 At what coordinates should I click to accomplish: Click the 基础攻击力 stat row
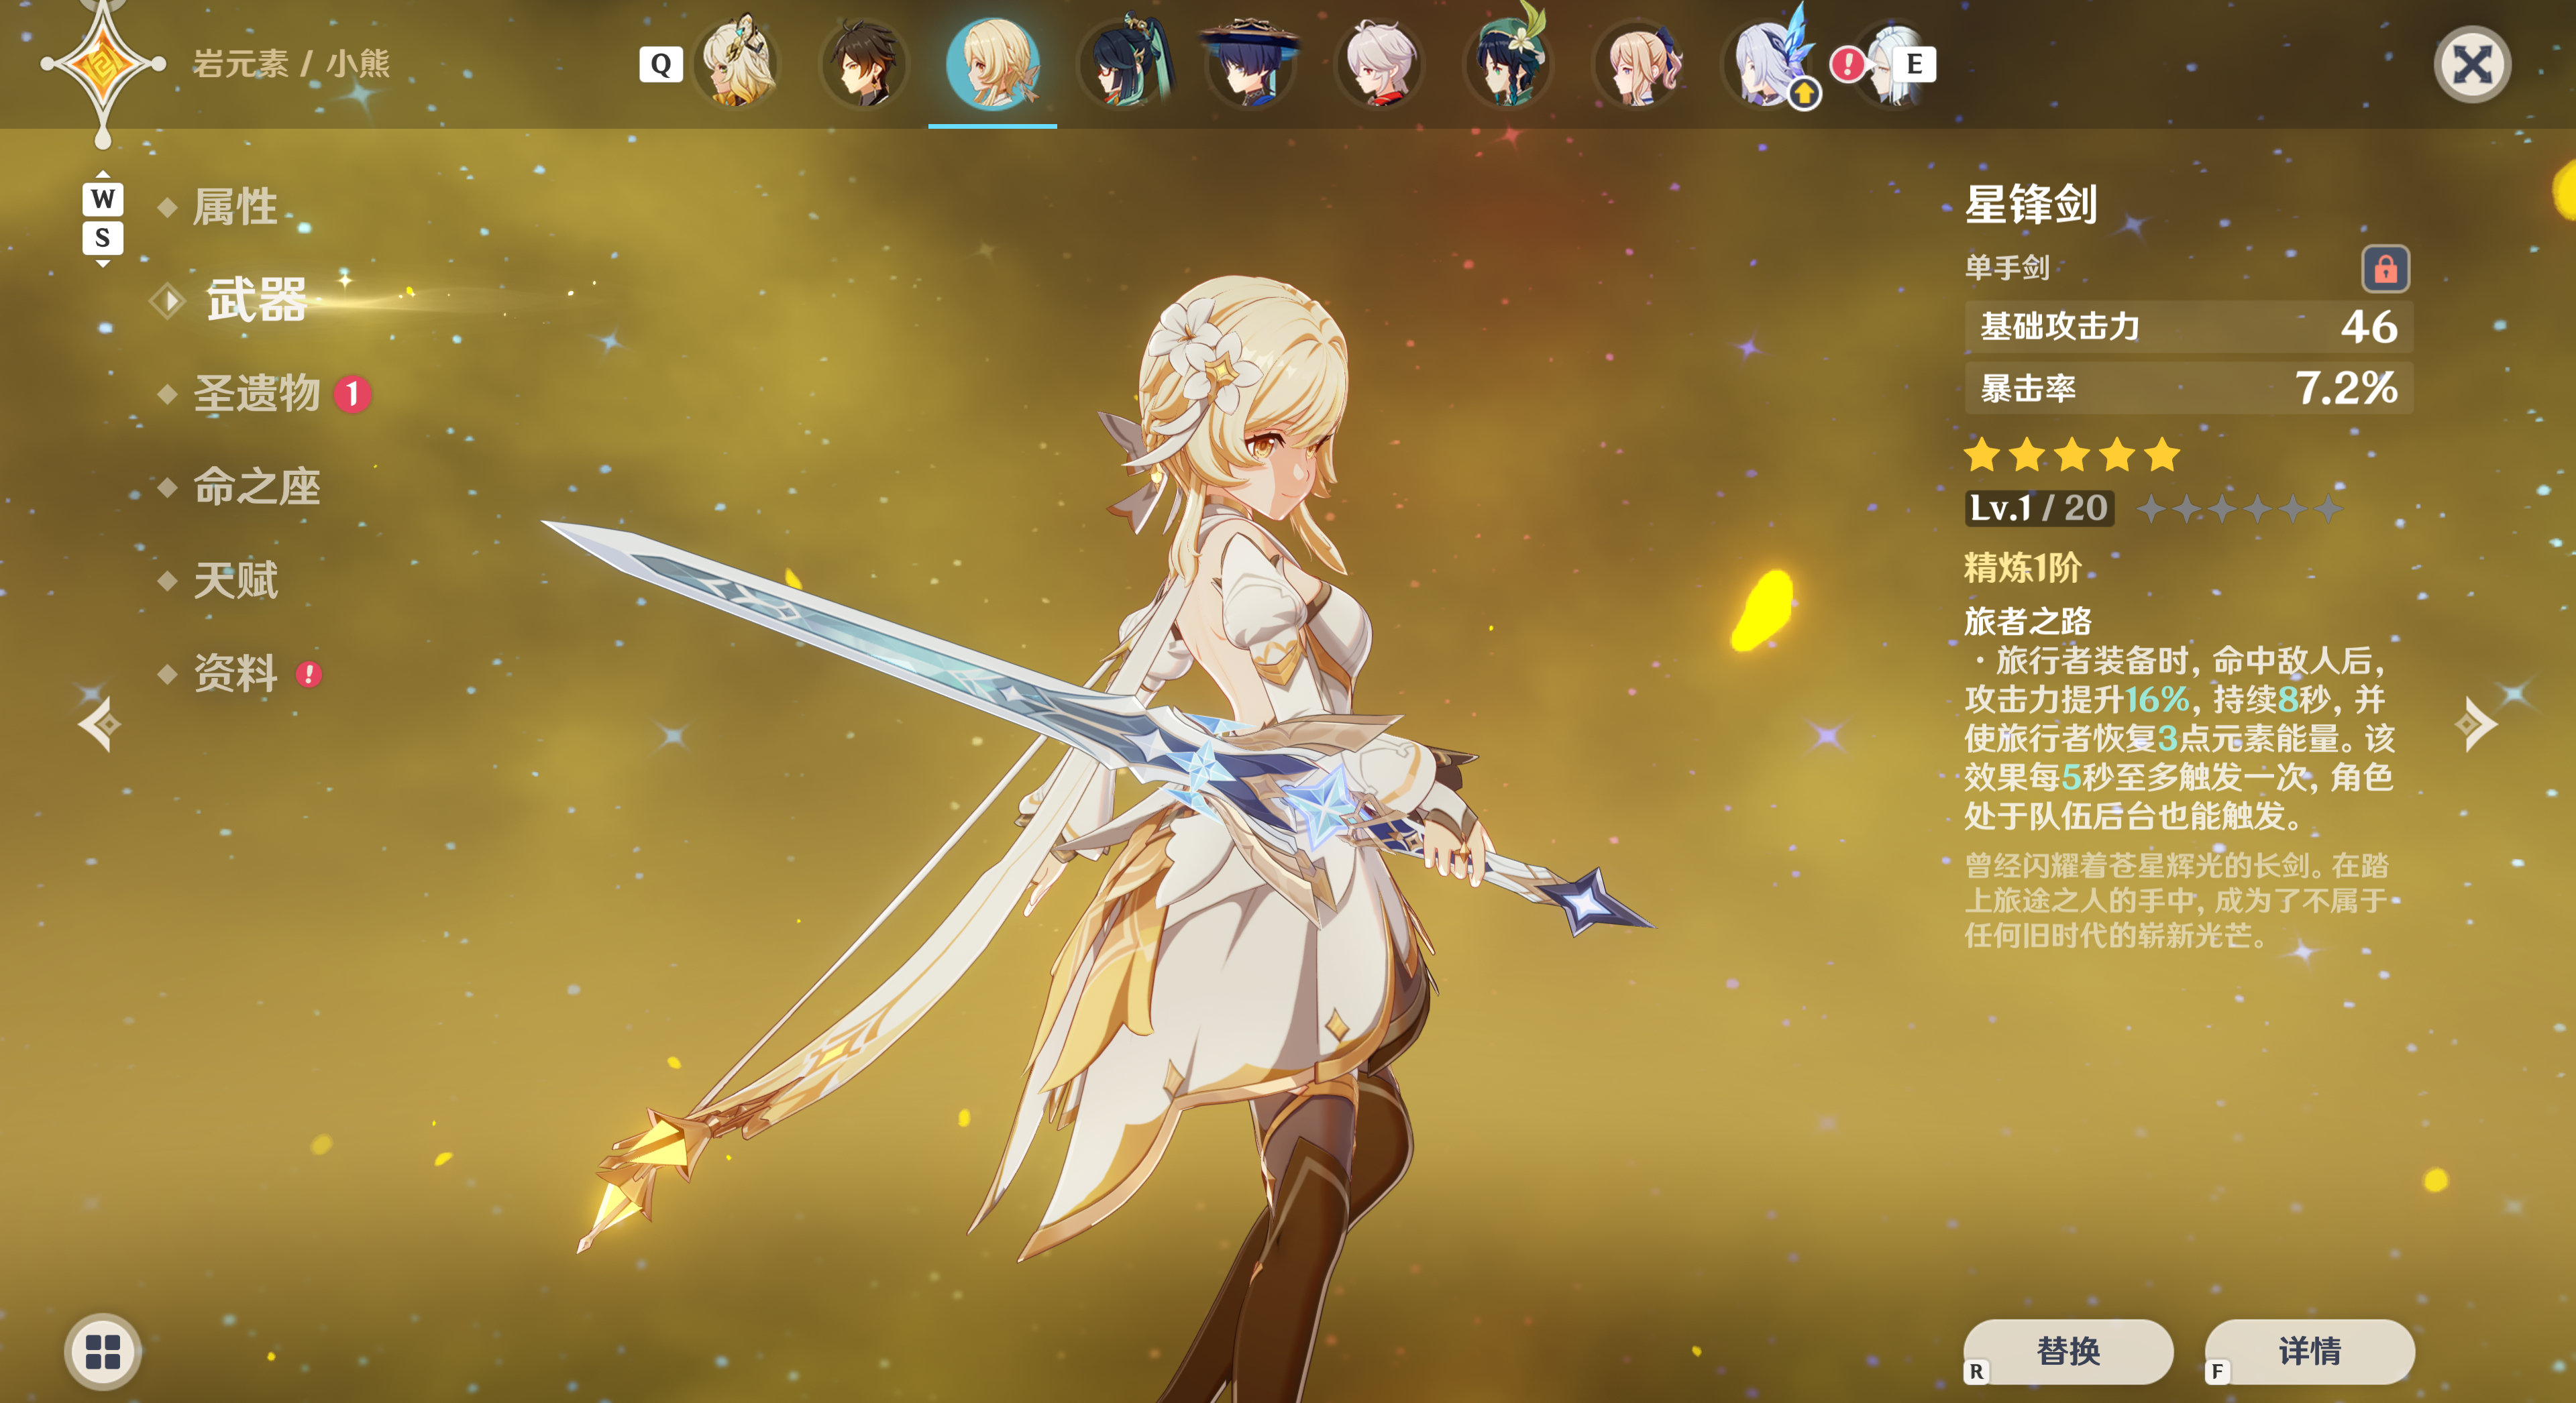[2189, 327]
